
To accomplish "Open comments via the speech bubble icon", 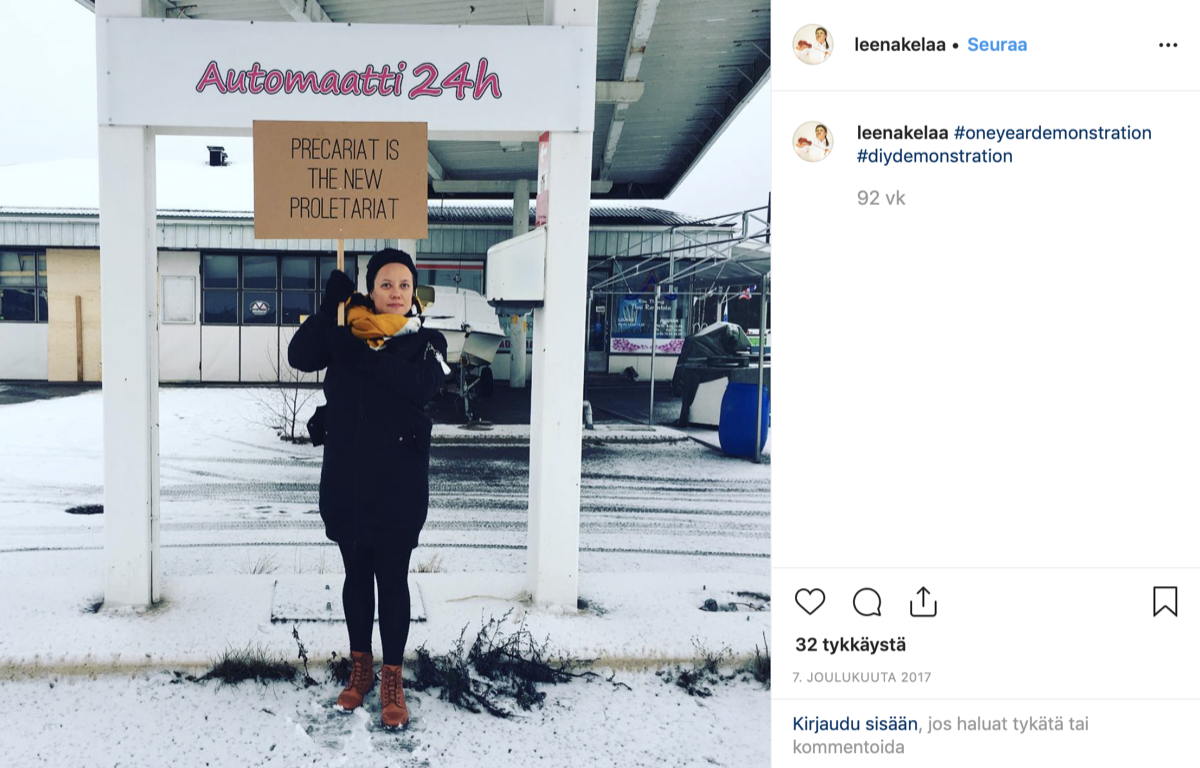I will click(x=867, y=601).
